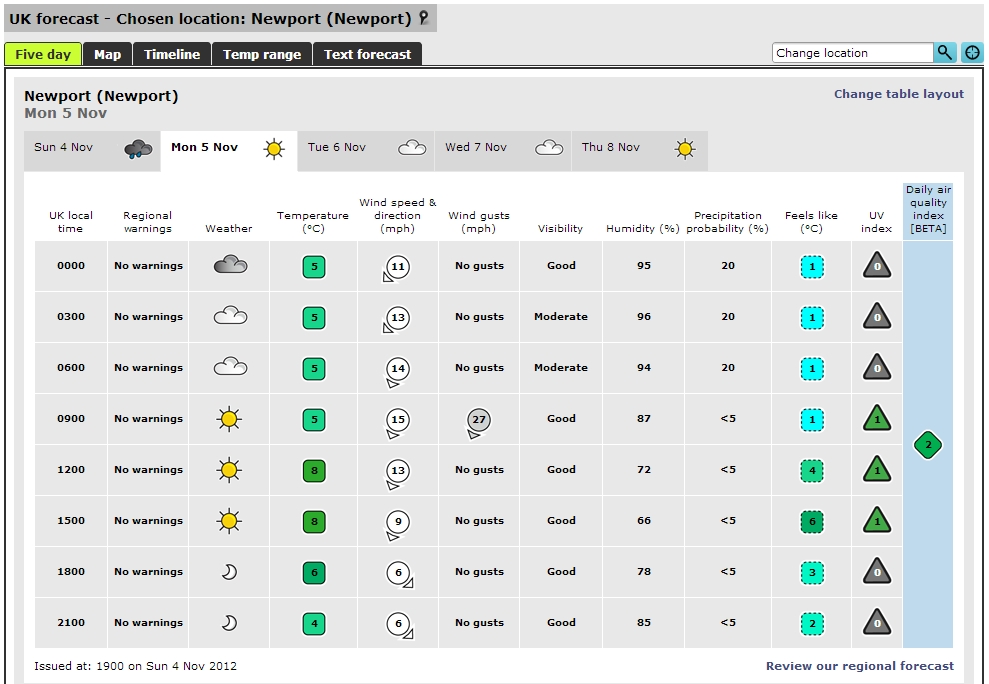Open the Text forecast tab
Viewport: 989px width, 684px height.
pos(367,54)
